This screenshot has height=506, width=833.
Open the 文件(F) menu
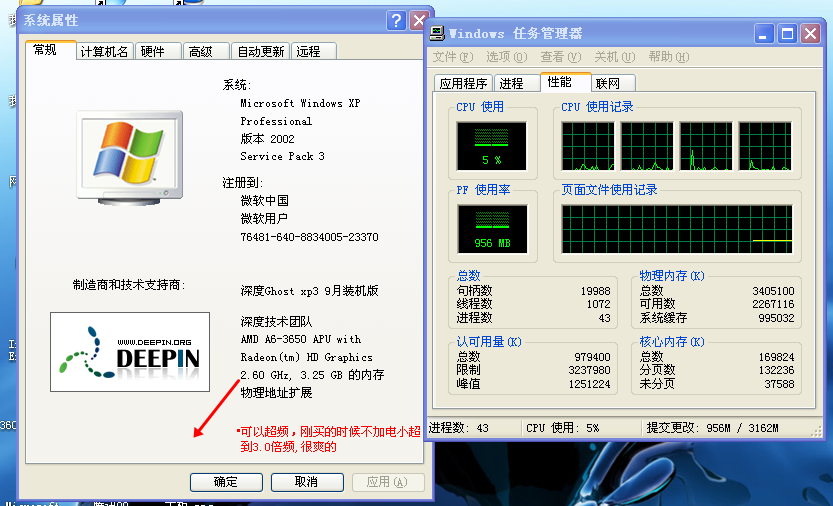coord(452,57)
